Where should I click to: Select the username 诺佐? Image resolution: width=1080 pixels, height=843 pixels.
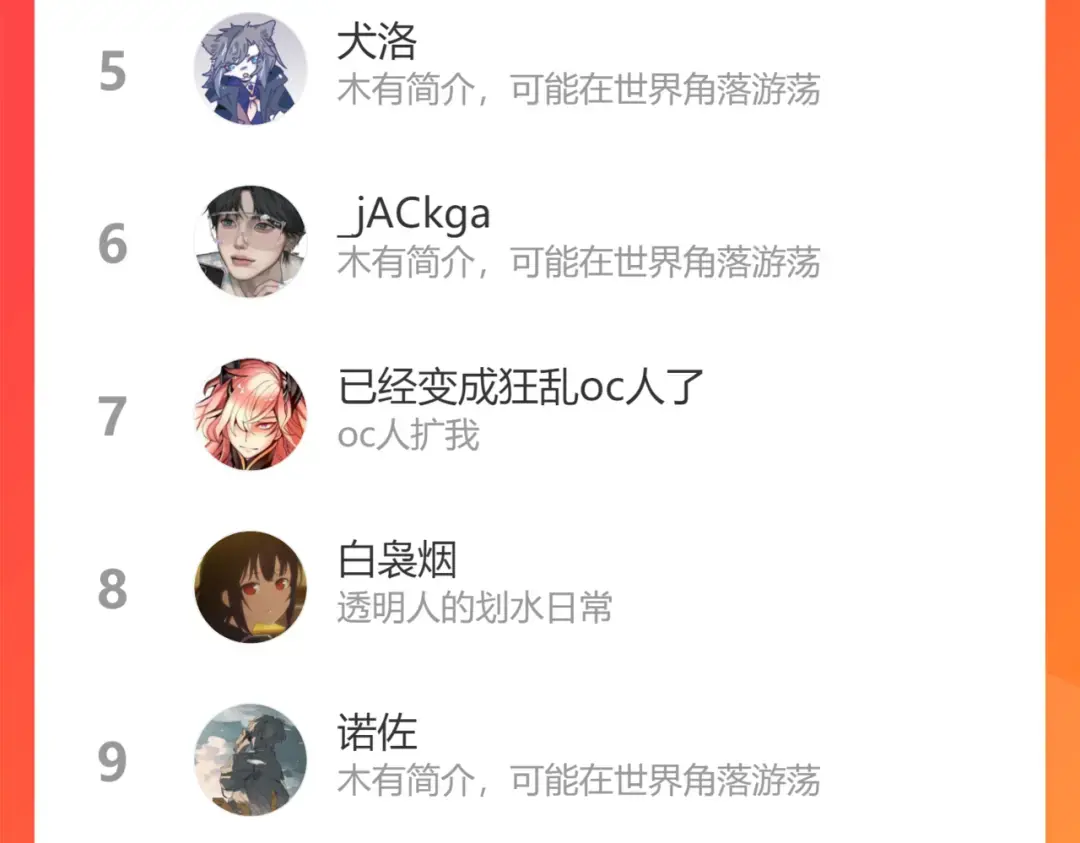[377, 733]
